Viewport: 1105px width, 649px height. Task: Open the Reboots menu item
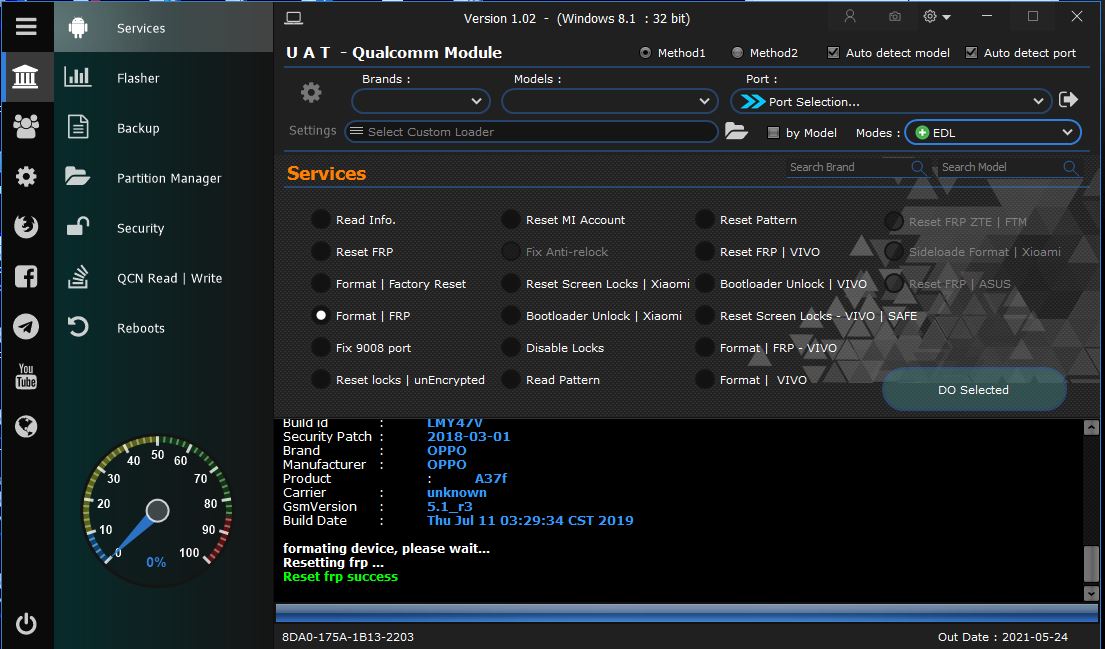[163, 328]
